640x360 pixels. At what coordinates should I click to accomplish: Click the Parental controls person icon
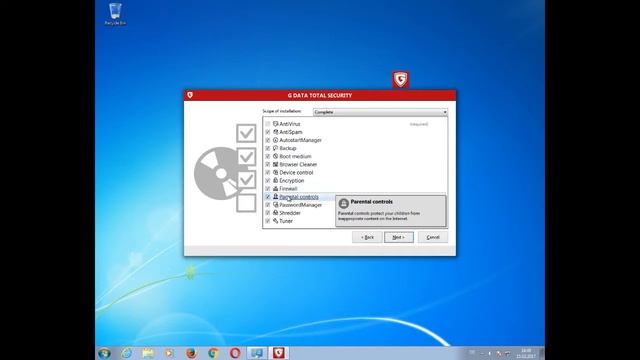click(x=276, y=197)
